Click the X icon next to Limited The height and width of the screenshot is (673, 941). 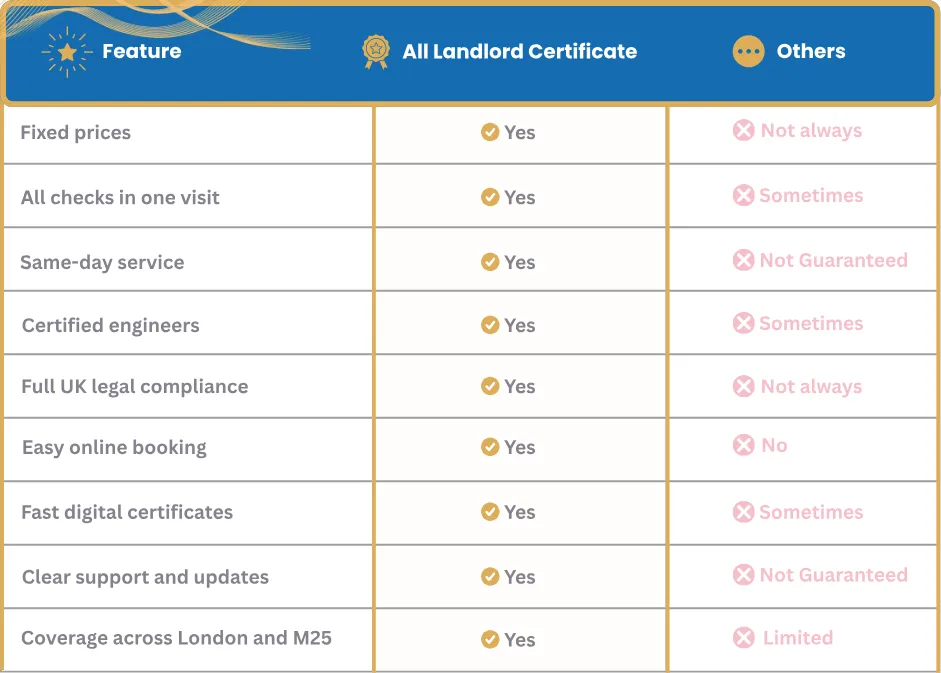coord(743,637)
